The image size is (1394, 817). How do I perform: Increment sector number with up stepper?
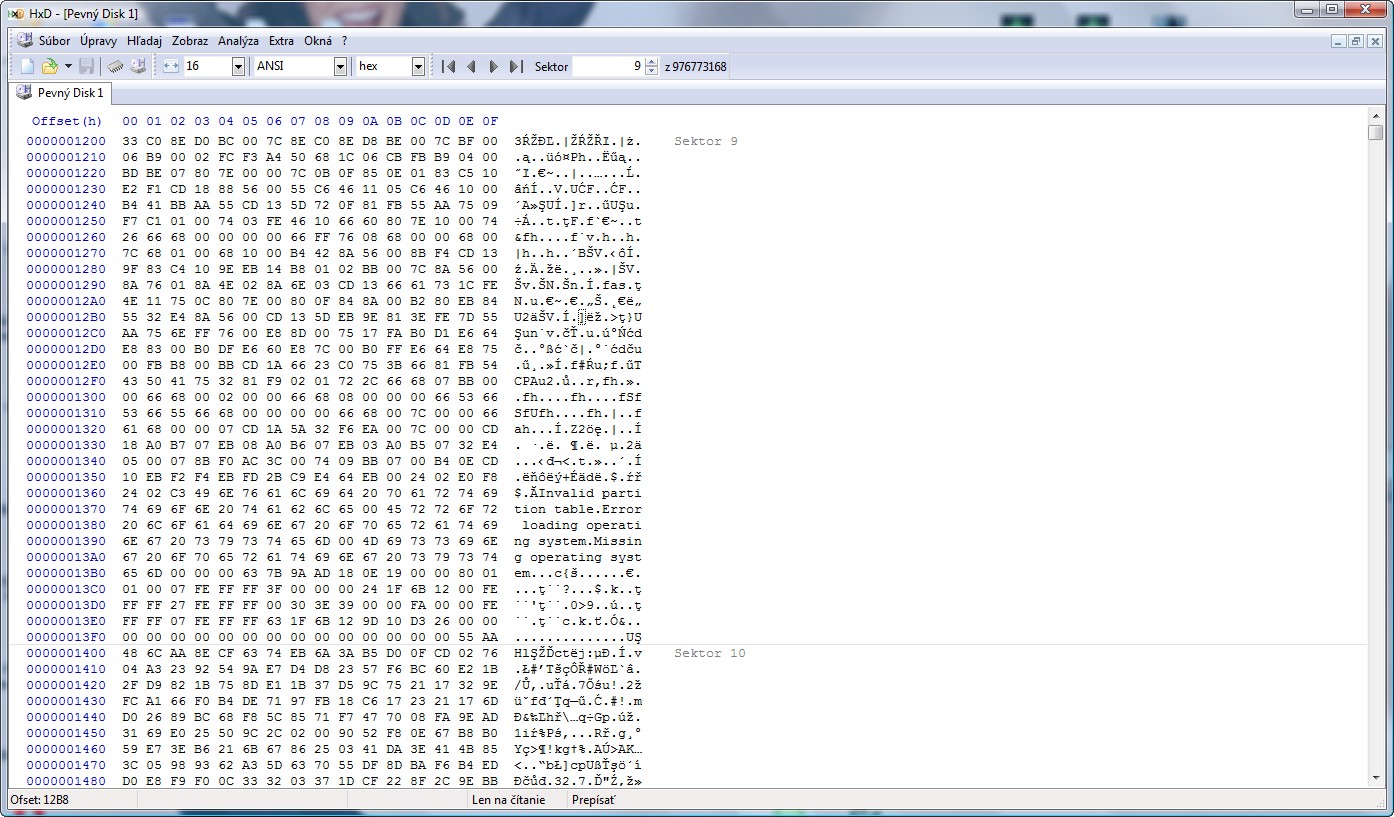coord(652,62)
